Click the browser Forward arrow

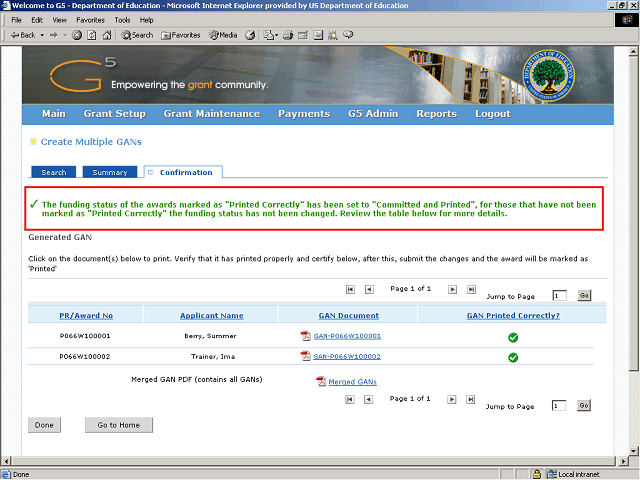point(54,35)
